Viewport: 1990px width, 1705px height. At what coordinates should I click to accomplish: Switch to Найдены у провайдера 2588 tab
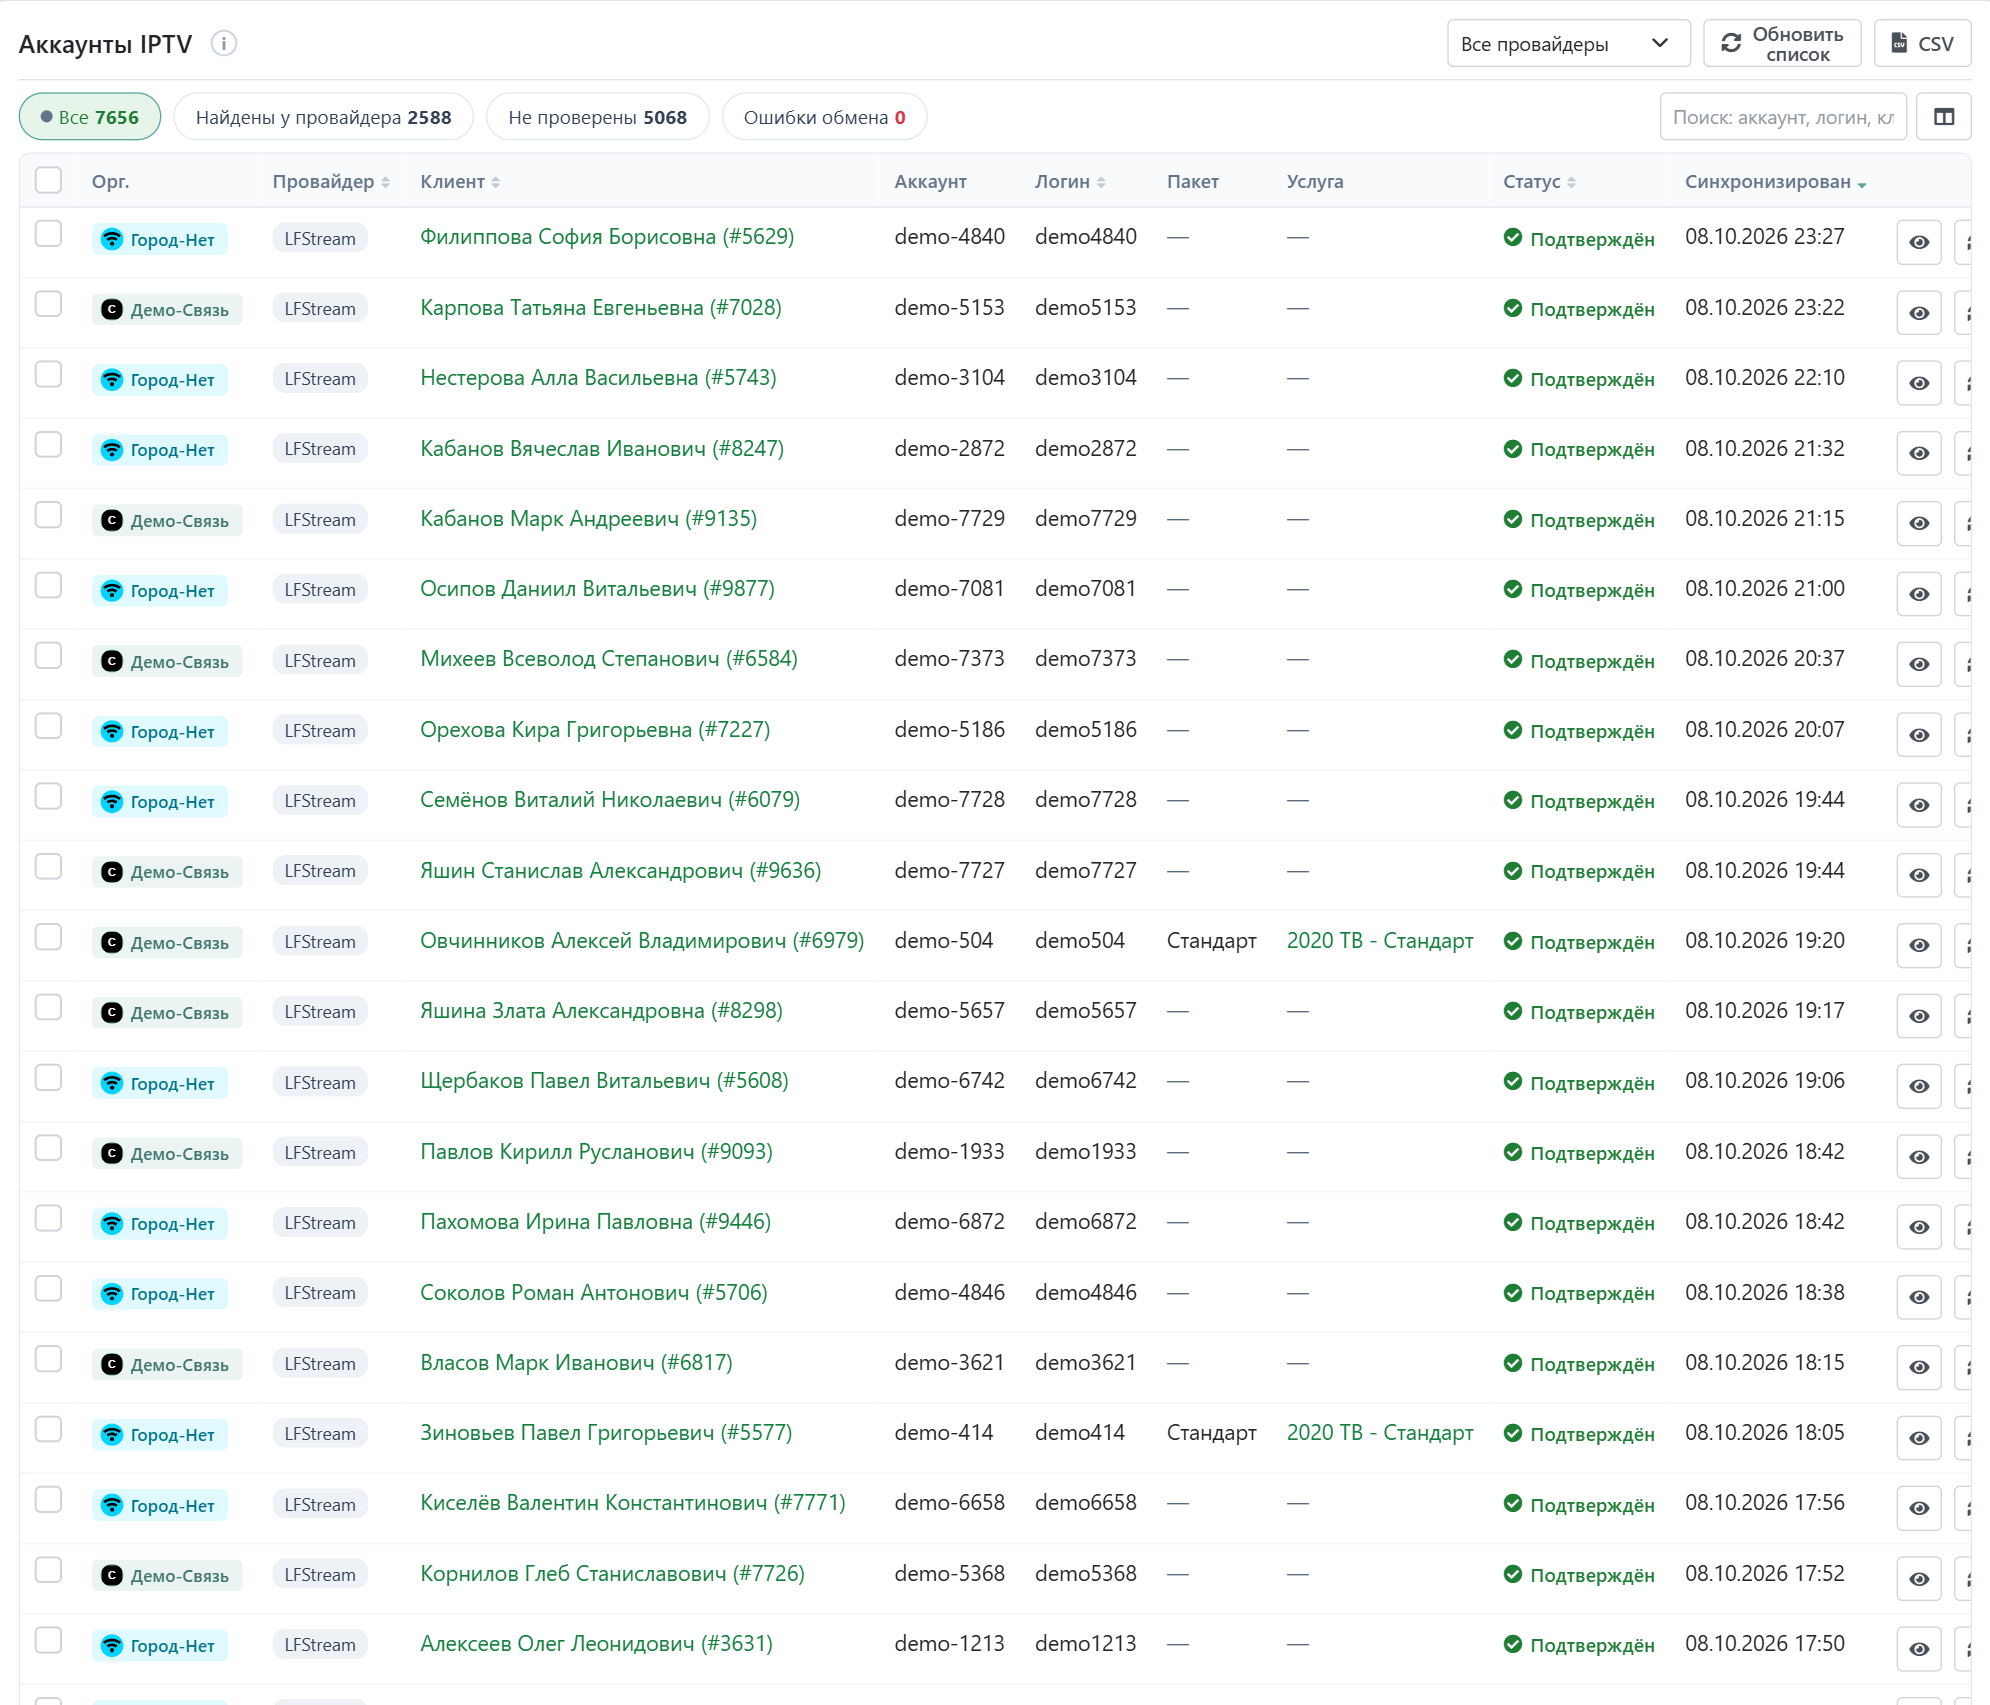[323, 117]
